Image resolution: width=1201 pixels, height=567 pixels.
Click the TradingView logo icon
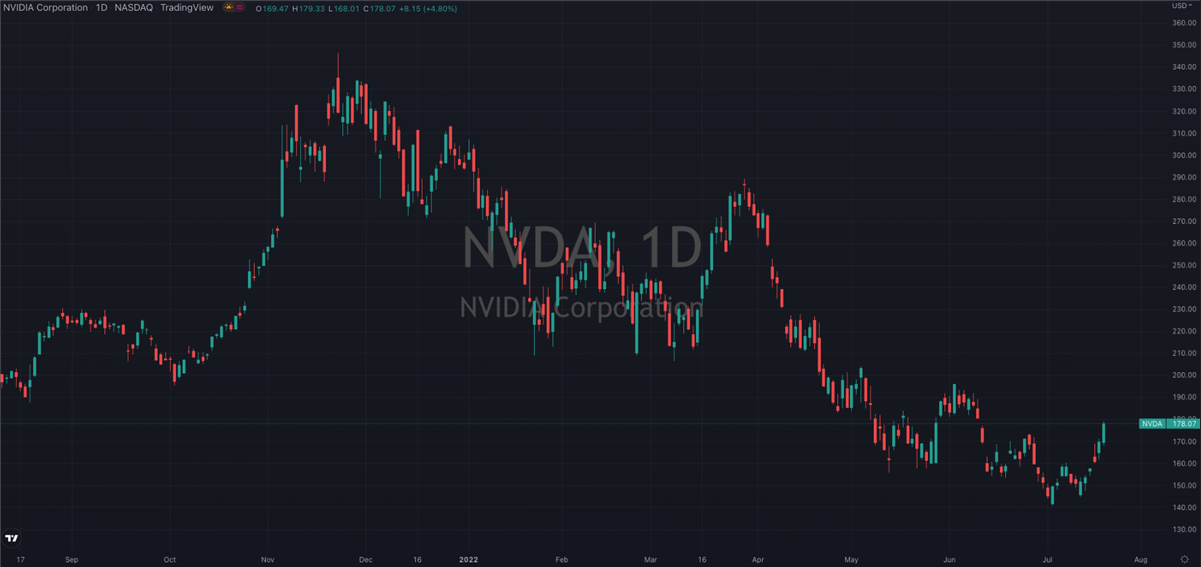[12, 538]
